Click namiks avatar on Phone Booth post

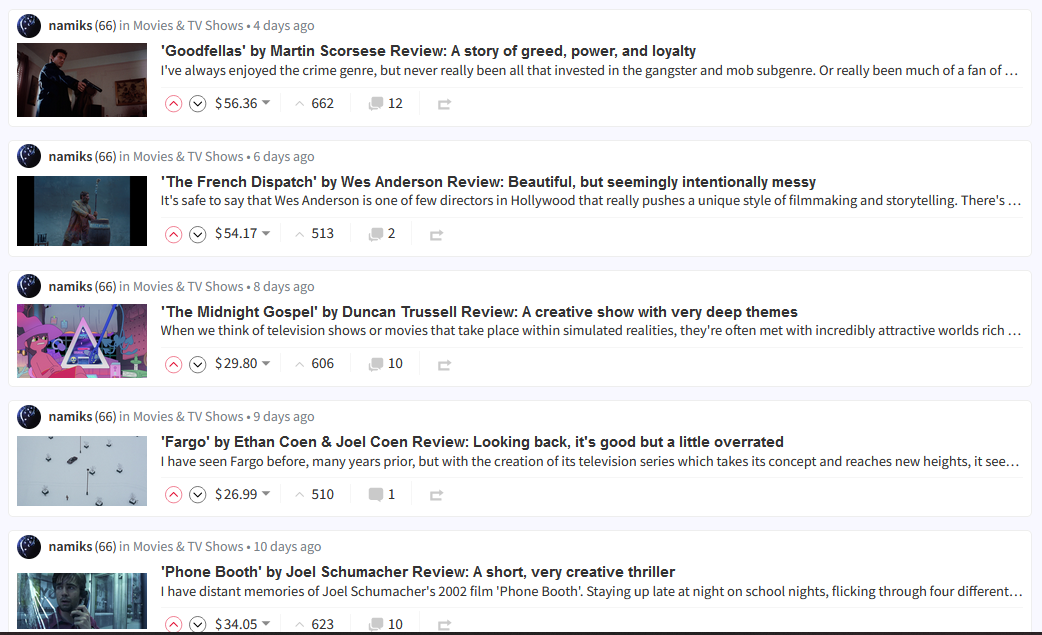pyautogui.click(x=29, y=547)
